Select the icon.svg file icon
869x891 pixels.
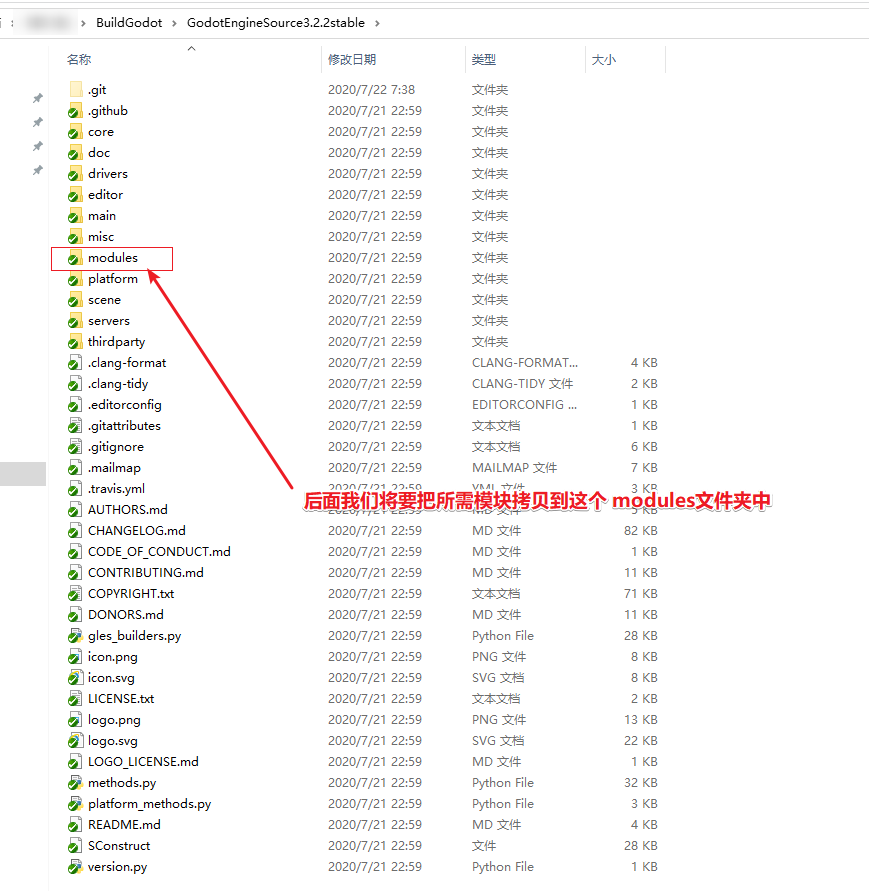(75, 677)
